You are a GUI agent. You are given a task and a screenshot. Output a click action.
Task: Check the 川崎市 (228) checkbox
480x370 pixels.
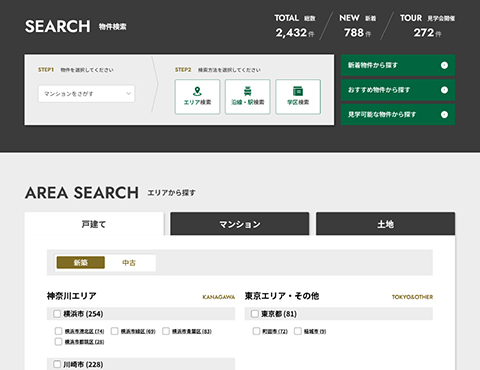57,364
